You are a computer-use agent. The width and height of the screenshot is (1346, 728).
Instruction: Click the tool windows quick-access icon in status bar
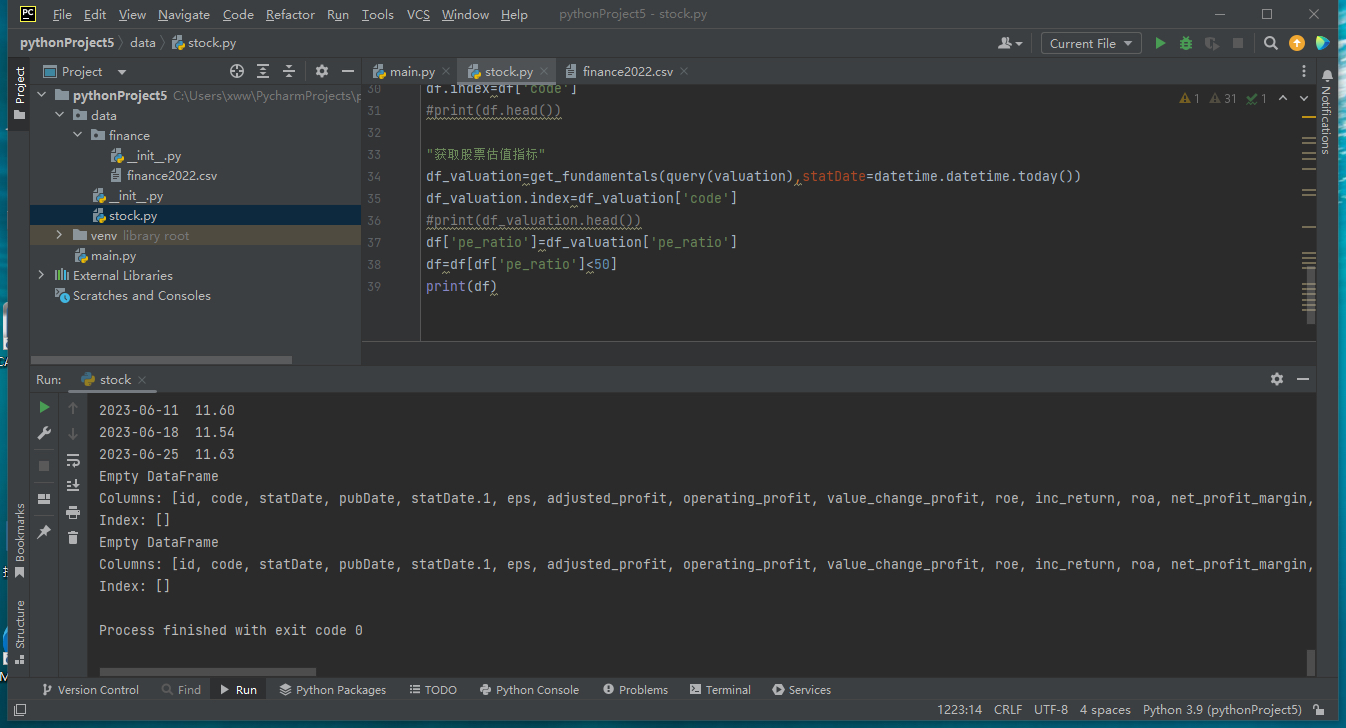(x=20, y=710)
